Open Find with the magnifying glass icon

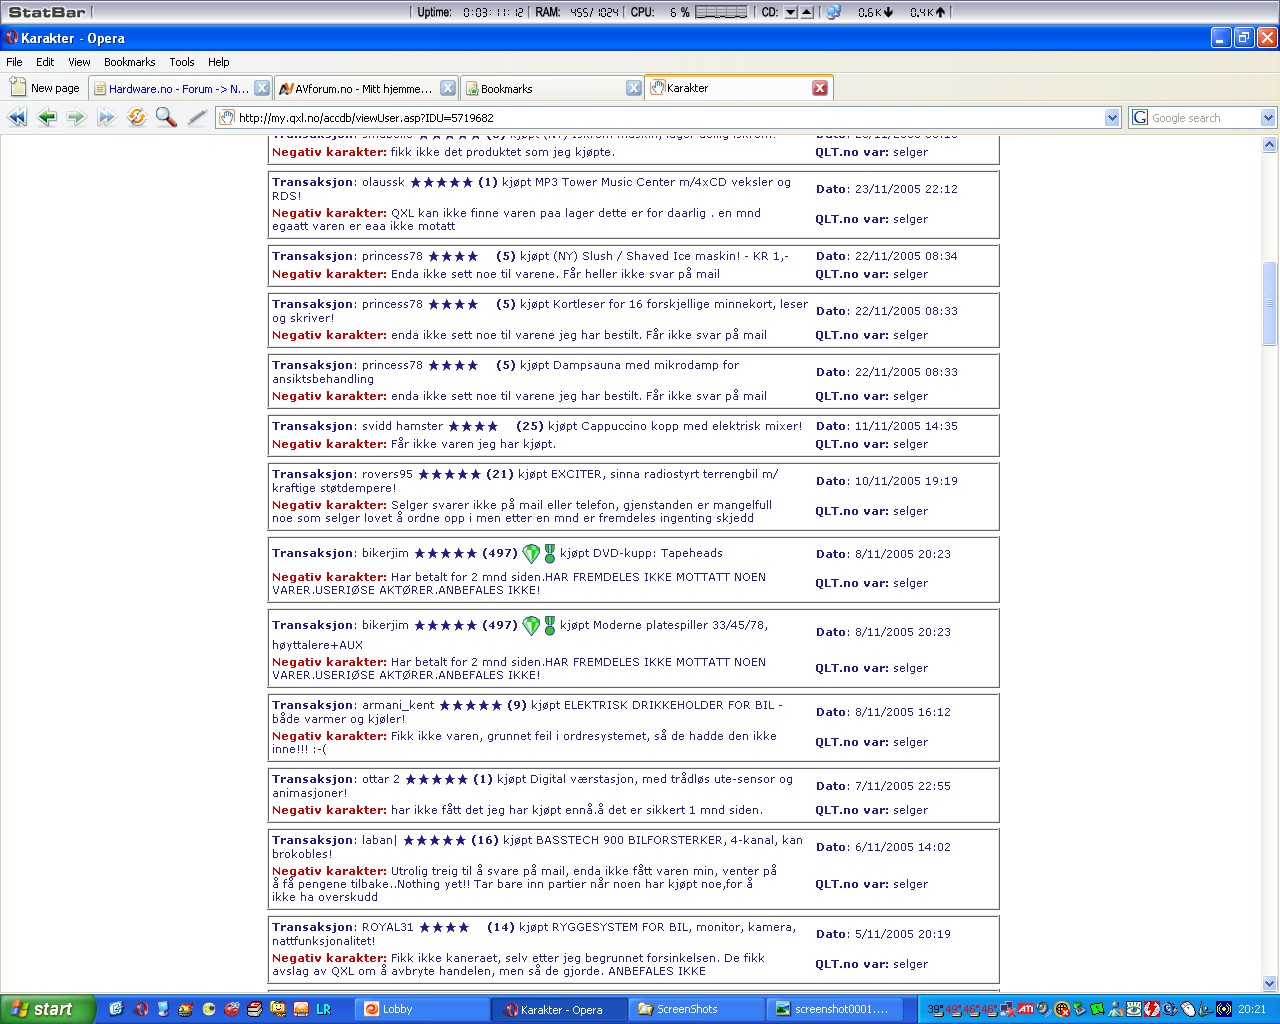[166, 118]
